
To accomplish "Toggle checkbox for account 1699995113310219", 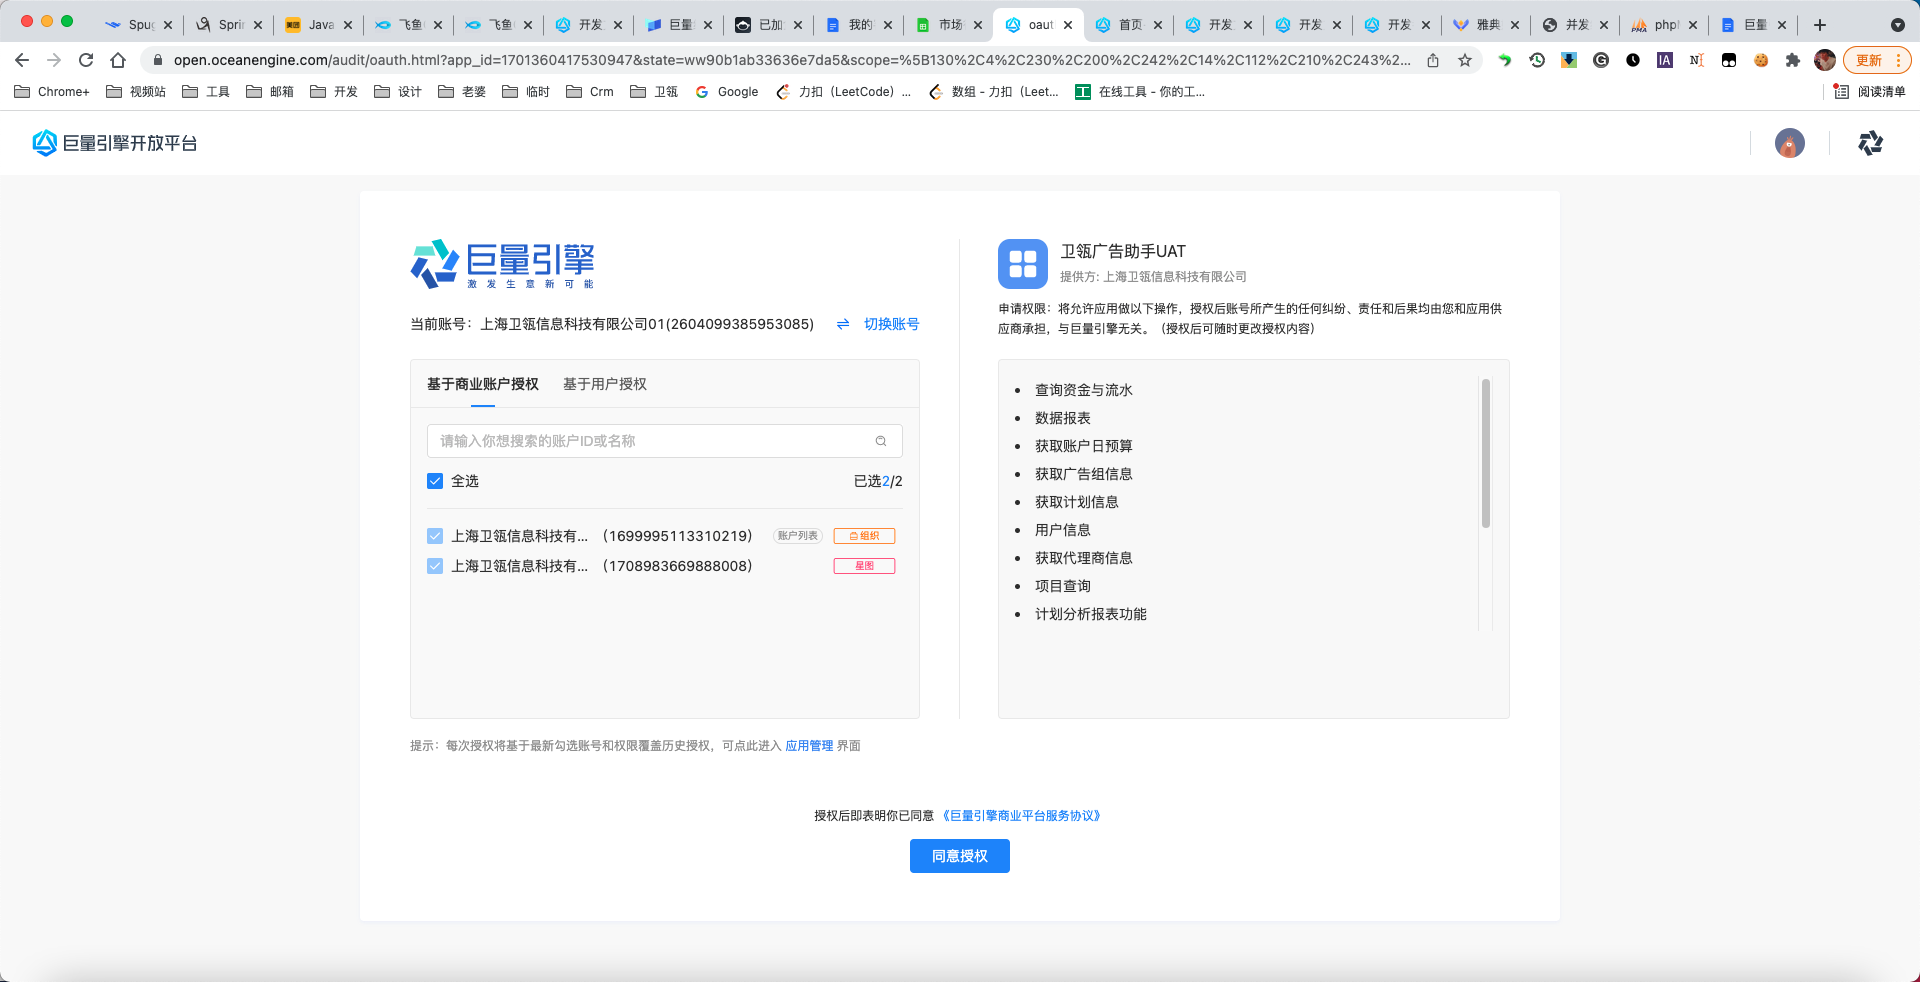I will click(x=435, y=536).
